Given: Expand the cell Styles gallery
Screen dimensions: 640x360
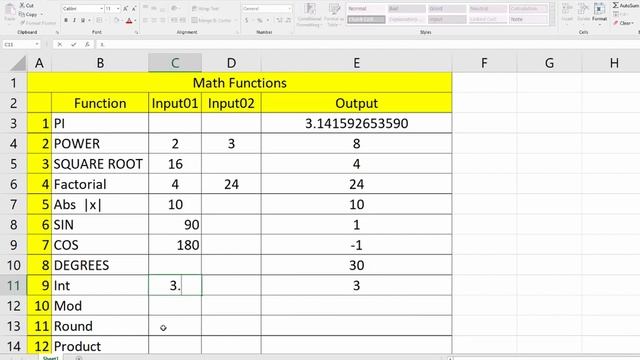Looking at the screenshot, I should click(x=552, y=23).
